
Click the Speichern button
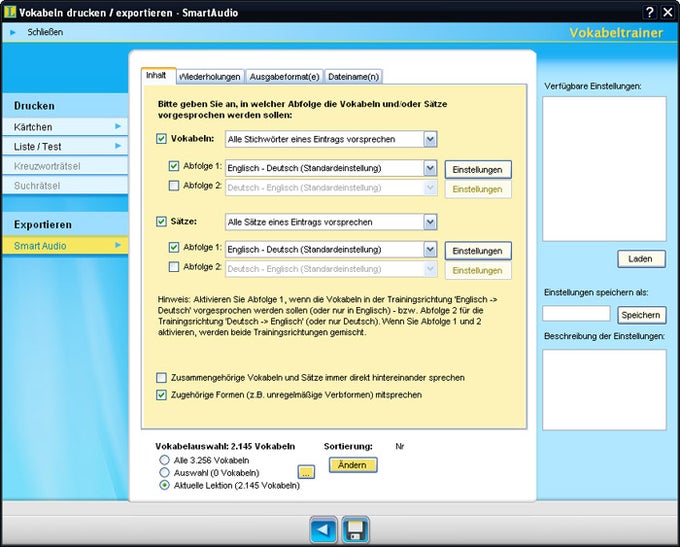641,315
